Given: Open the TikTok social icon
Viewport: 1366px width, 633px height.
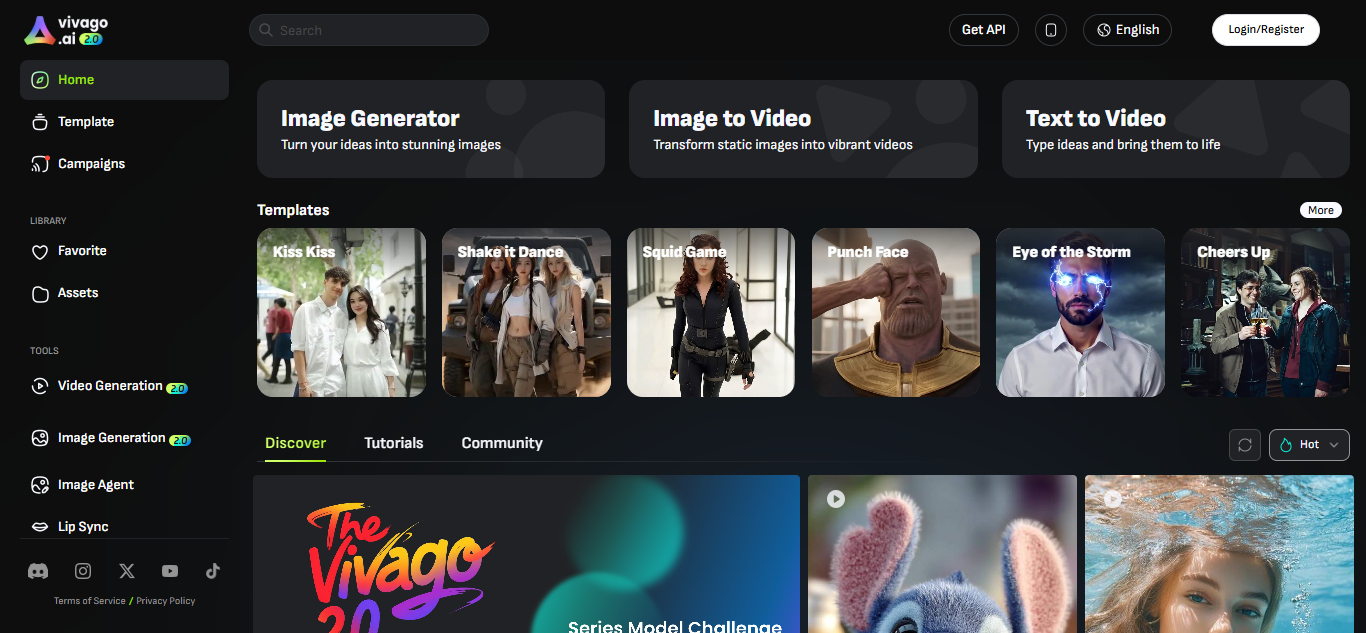Looking at the screenshot, I should pos(212,571).
